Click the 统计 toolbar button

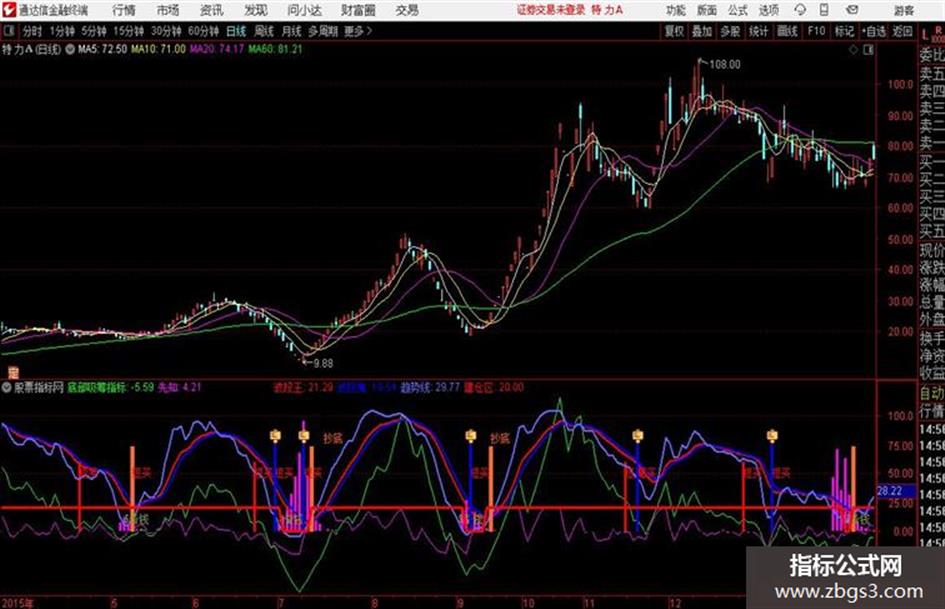pyautogui.click(x=758, y=31)
